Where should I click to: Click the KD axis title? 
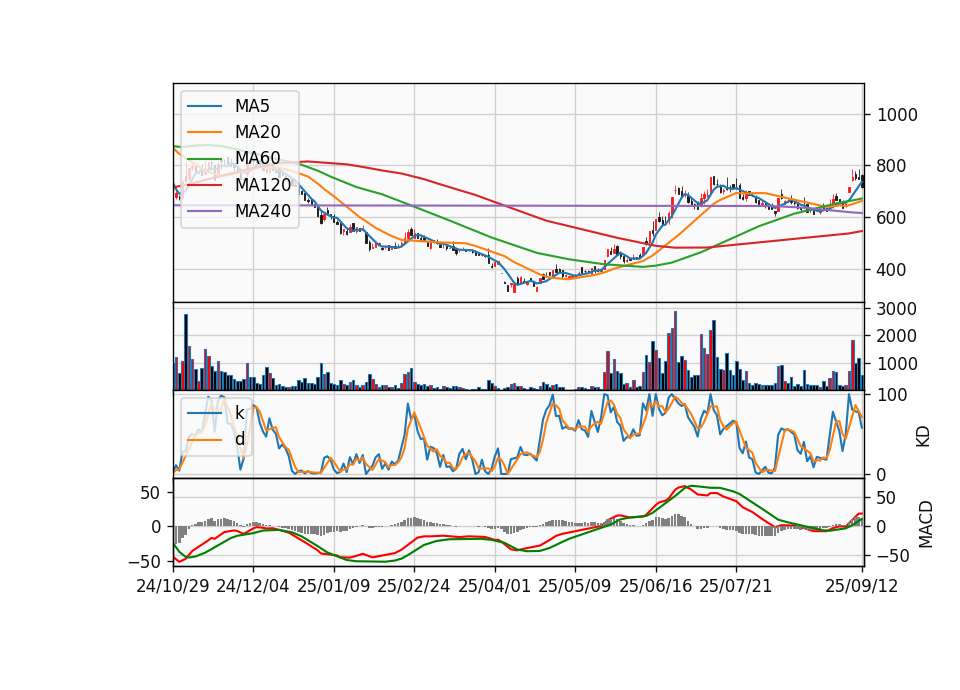pos(923,437)
